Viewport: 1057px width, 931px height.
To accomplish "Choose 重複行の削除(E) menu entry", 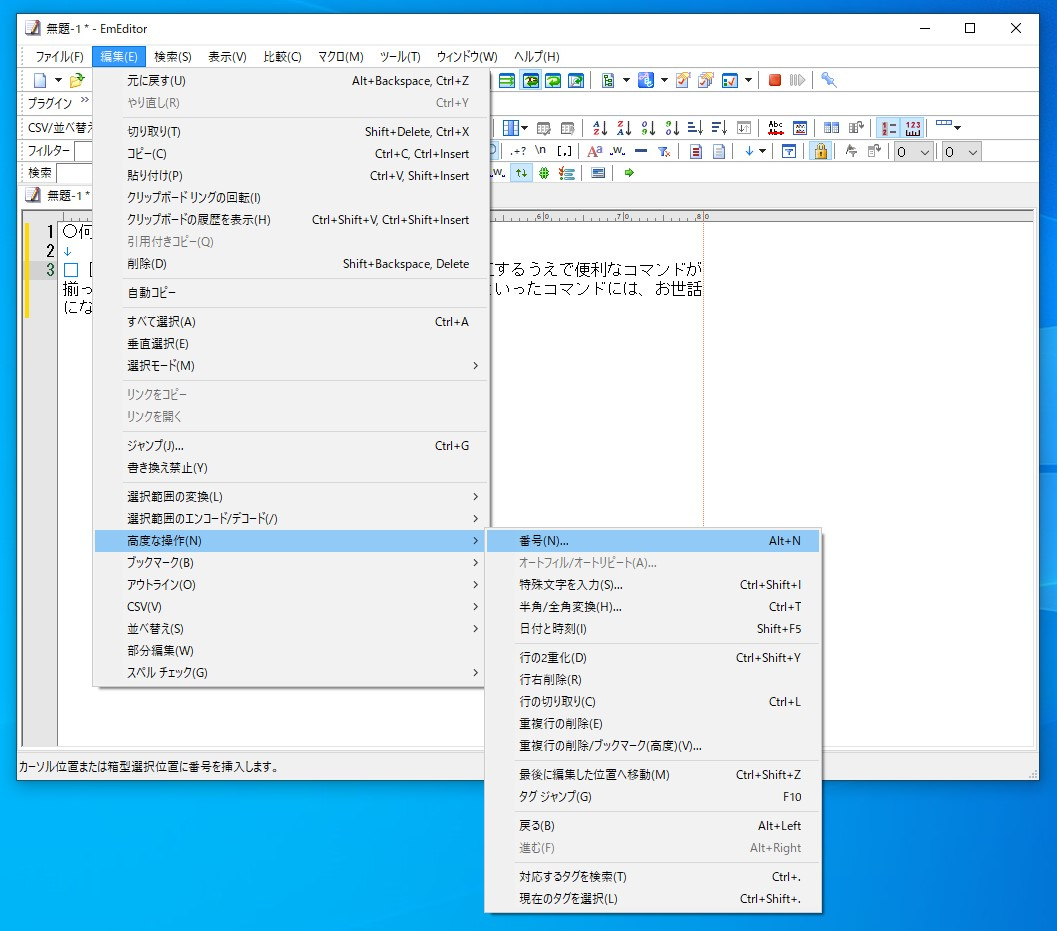I will coord(653,723).
